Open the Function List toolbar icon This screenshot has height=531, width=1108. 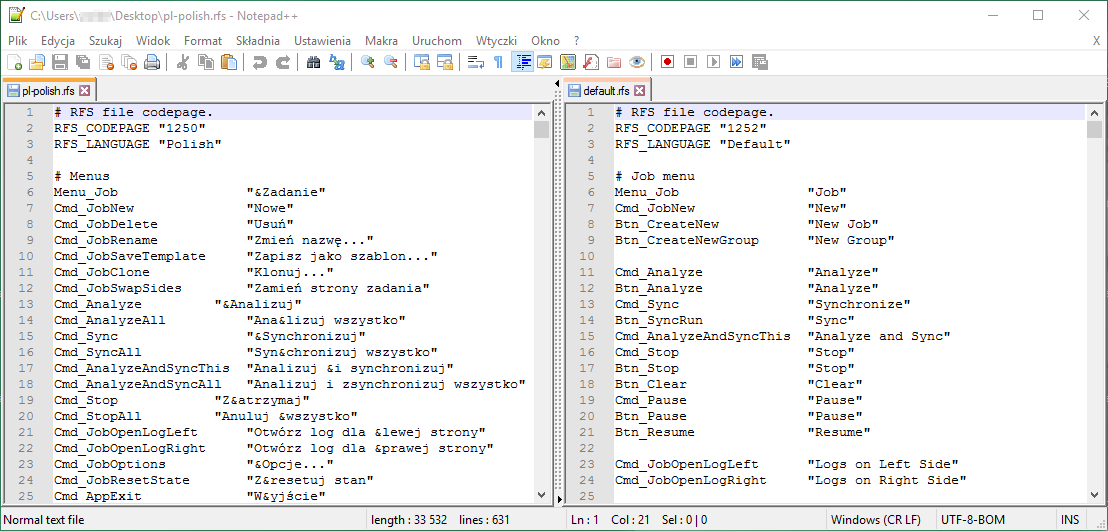click(x=591, y=62)
